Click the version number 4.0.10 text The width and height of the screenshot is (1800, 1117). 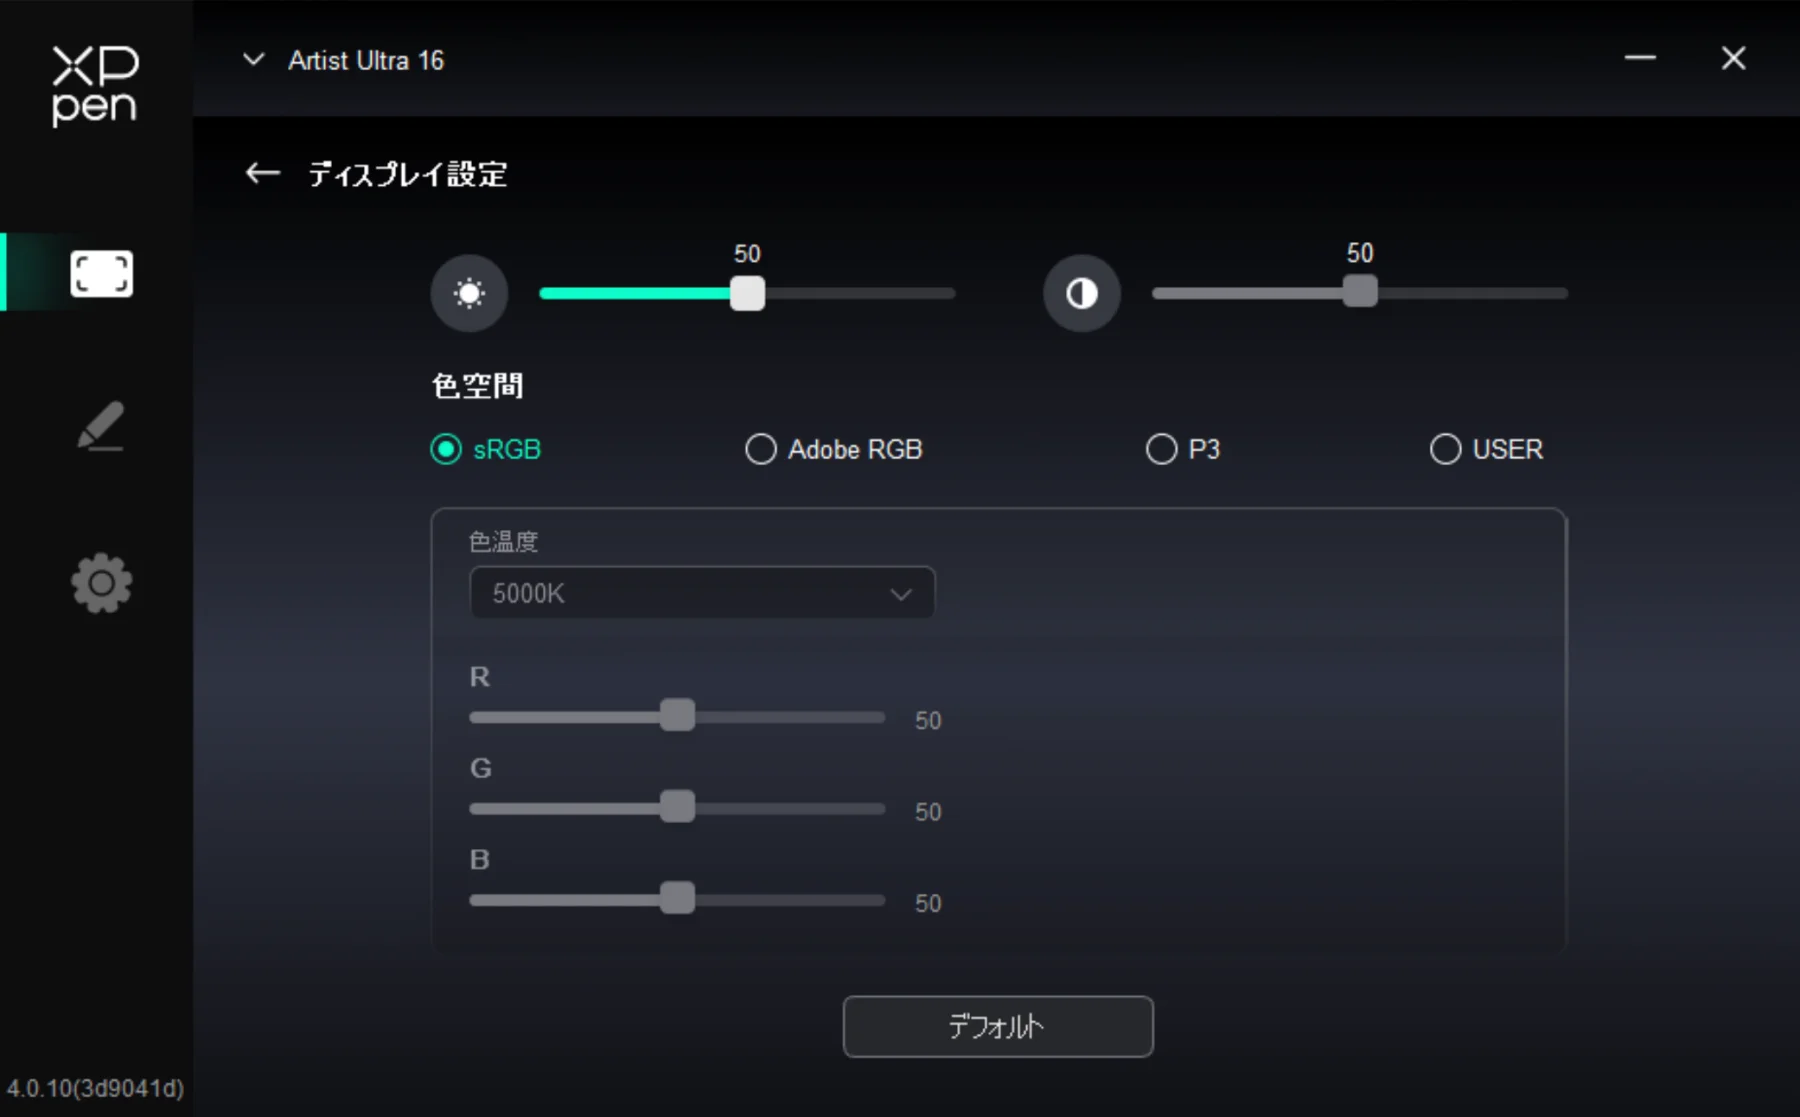96,1088
